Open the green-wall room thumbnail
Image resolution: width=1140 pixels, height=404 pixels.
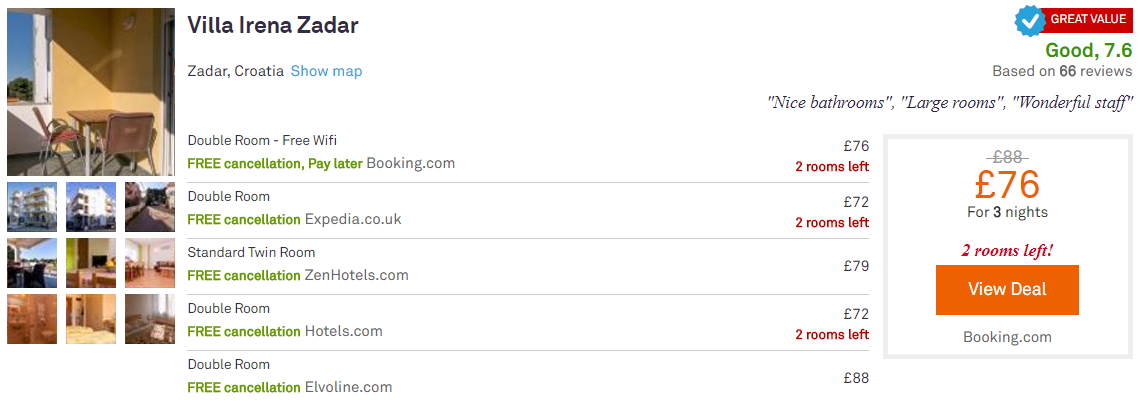tap(91, 263)
